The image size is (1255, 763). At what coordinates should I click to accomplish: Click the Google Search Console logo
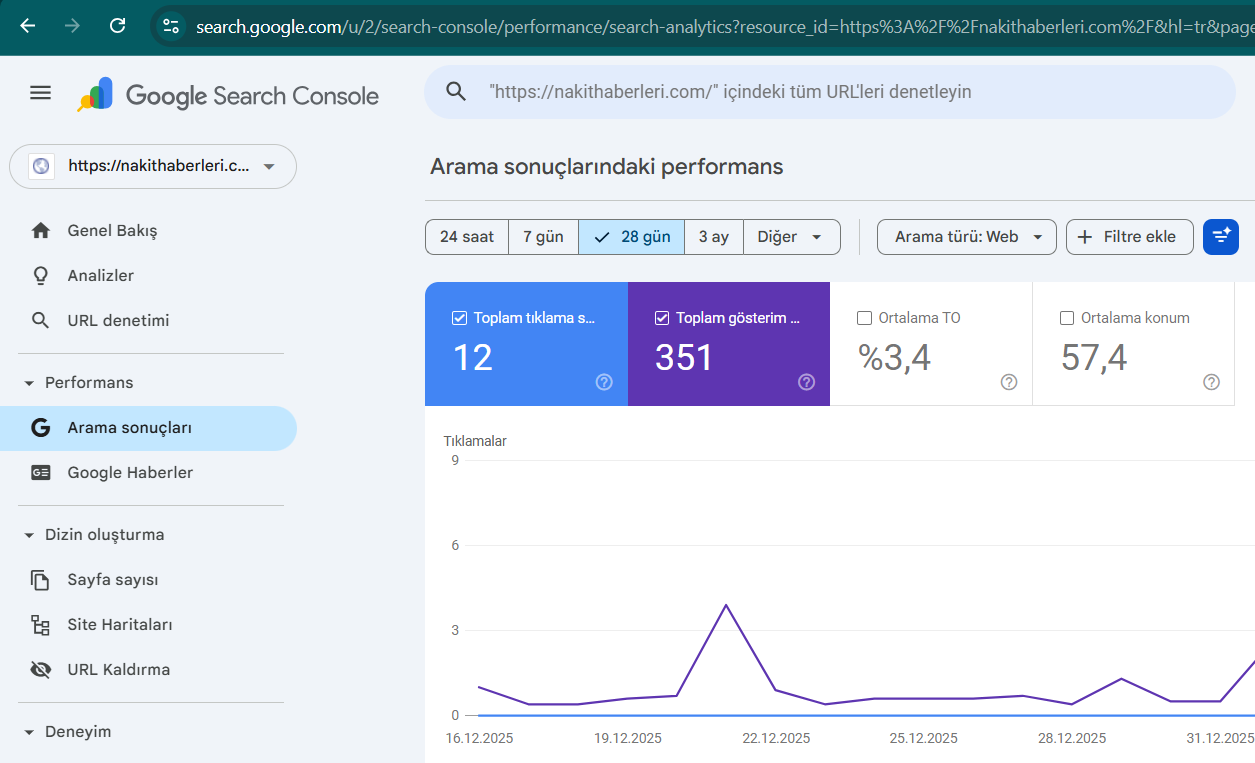pos(229,95)
